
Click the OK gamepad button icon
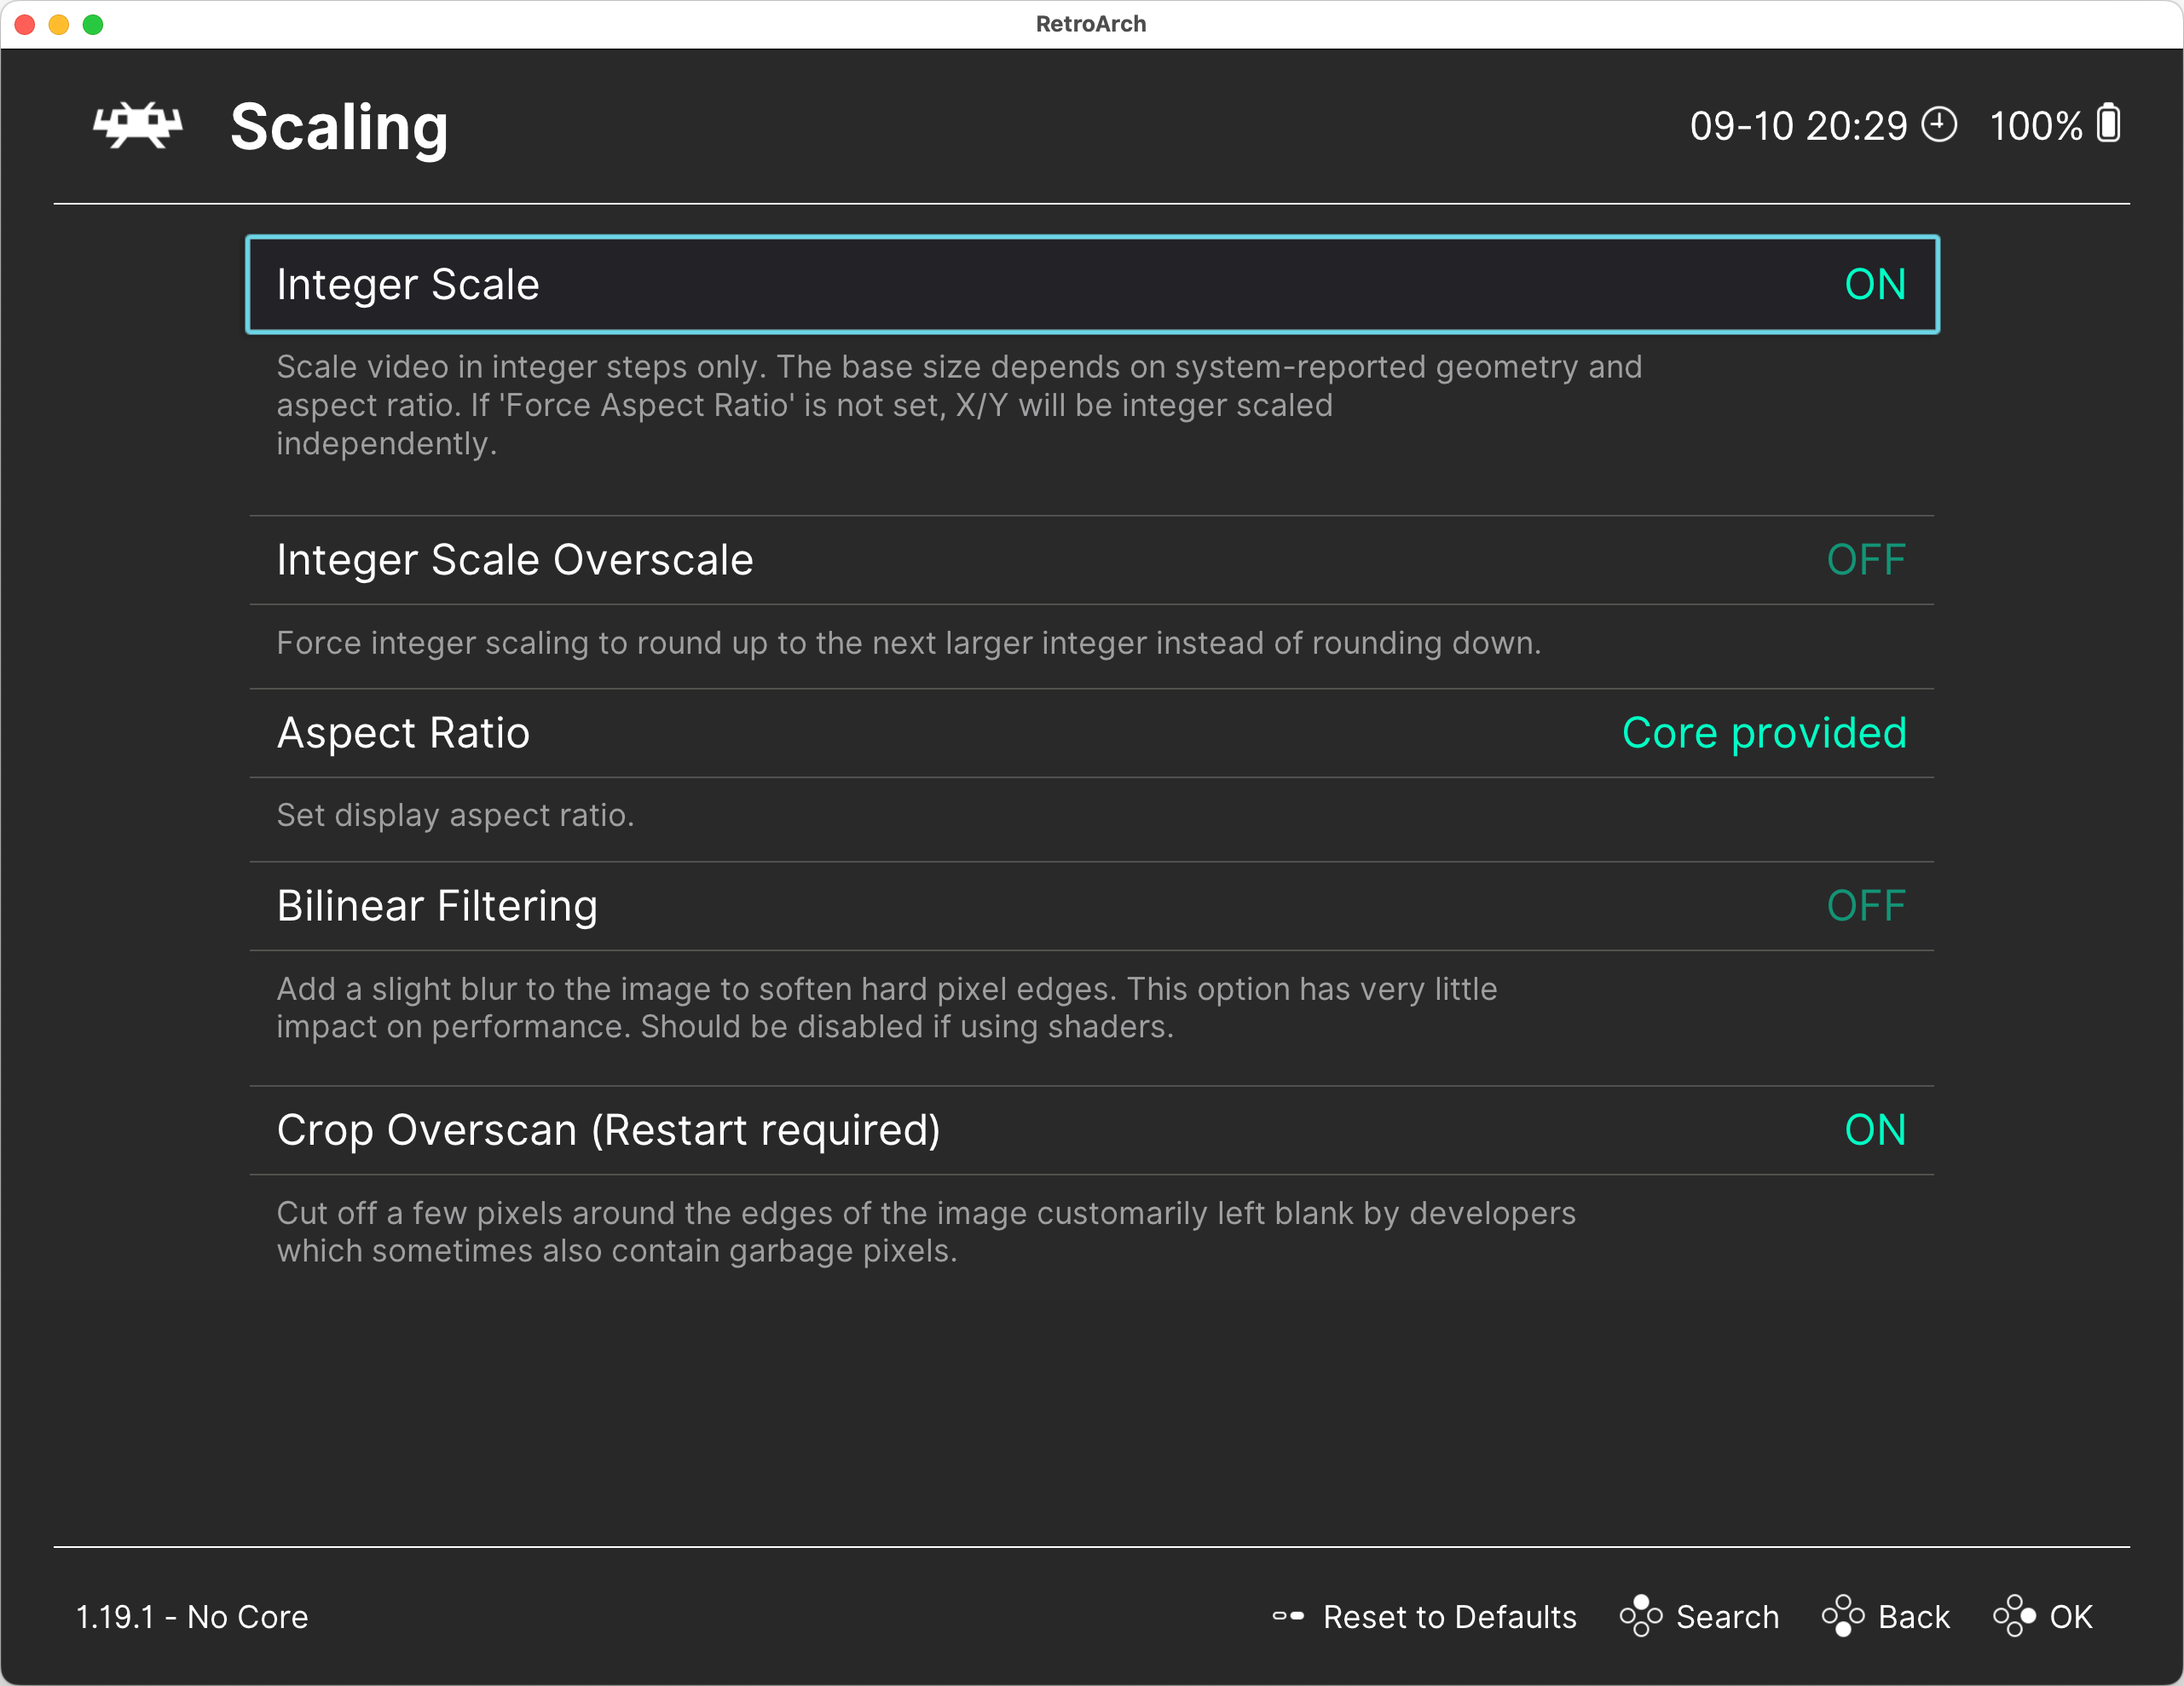point(2014,1616)
